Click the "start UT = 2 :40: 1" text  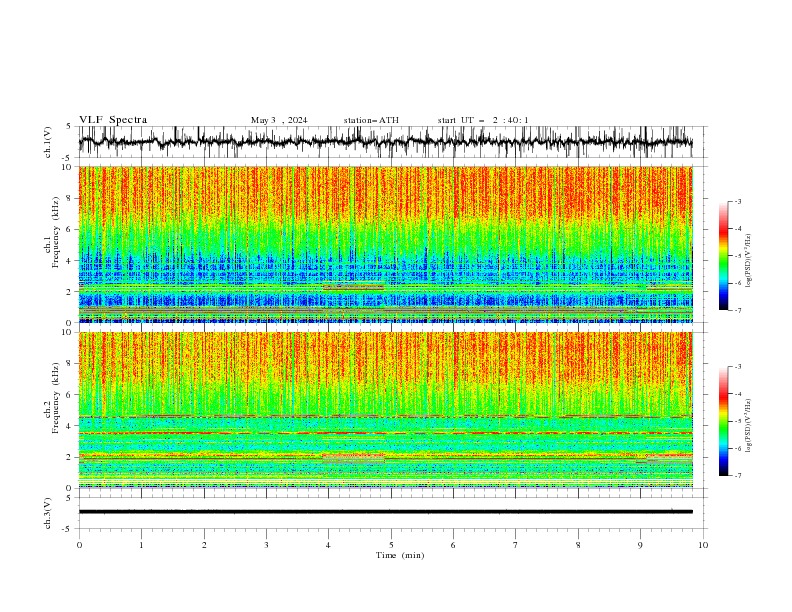tap(483, 120)
